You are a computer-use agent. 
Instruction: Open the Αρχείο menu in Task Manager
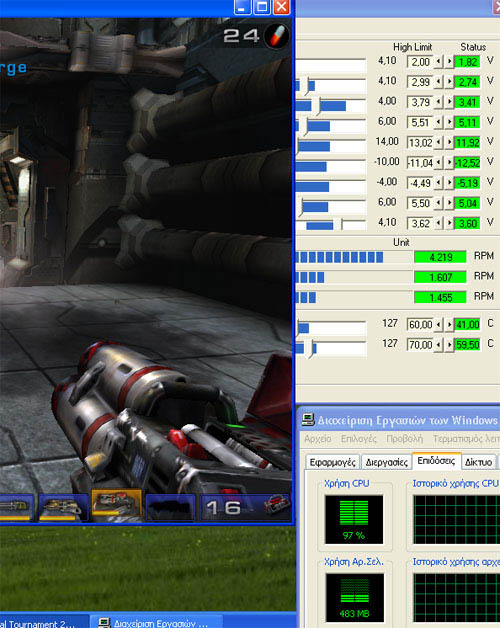318,439
